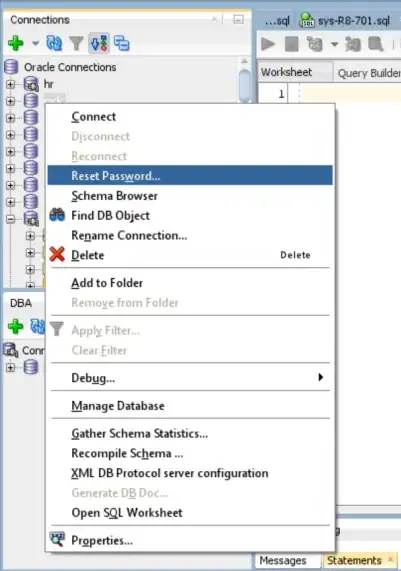
Task: Open Properties... from the context menu
Action: click(x=190, y=540)
